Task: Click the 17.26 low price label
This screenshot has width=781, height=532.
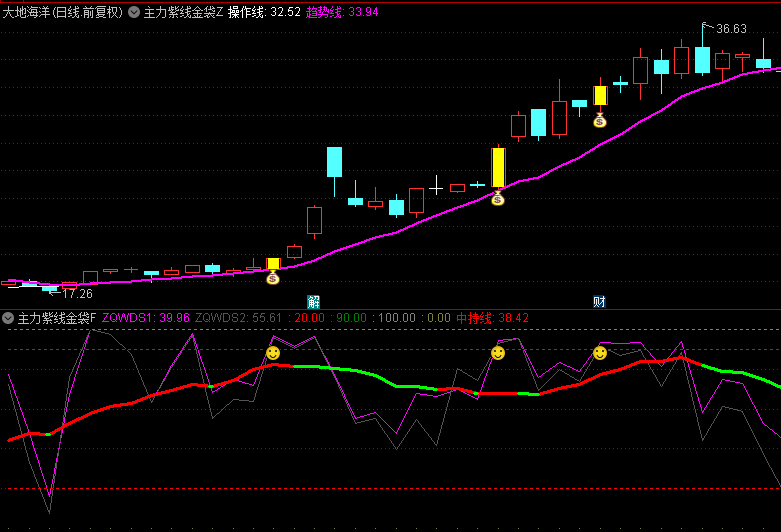Action: coord(77,294)
